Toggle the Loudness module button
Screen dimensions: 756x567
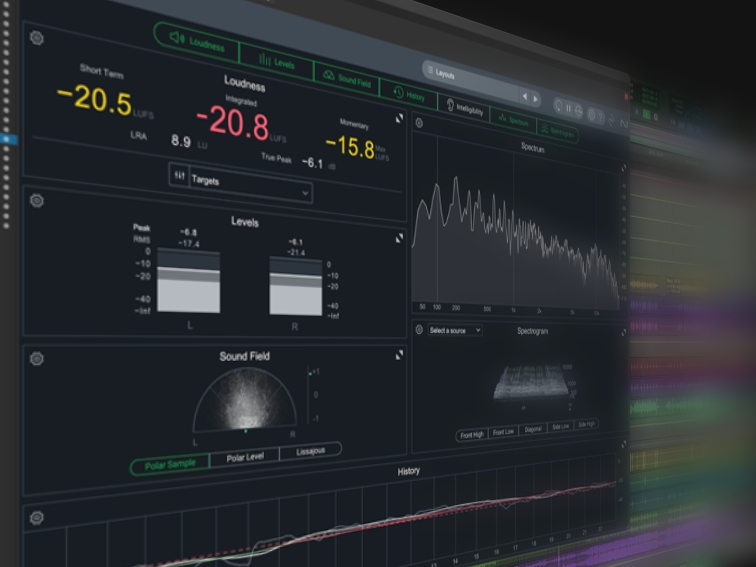click(x=197, y=41)
